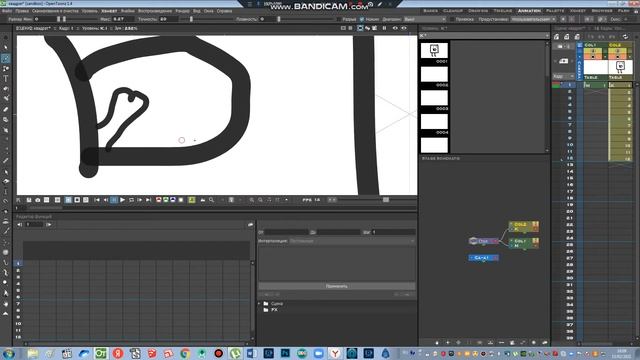The height and width of the screenshot is (360, 640).
Task: Click the Шаг input field
Action: pos(393,232)
